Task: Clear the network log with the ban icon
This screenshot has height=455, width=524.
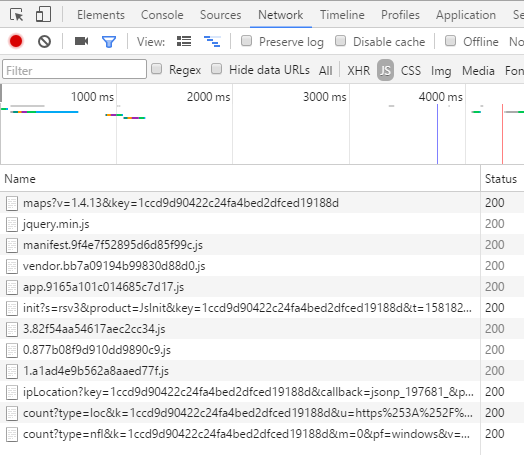Action: (44, 41)
